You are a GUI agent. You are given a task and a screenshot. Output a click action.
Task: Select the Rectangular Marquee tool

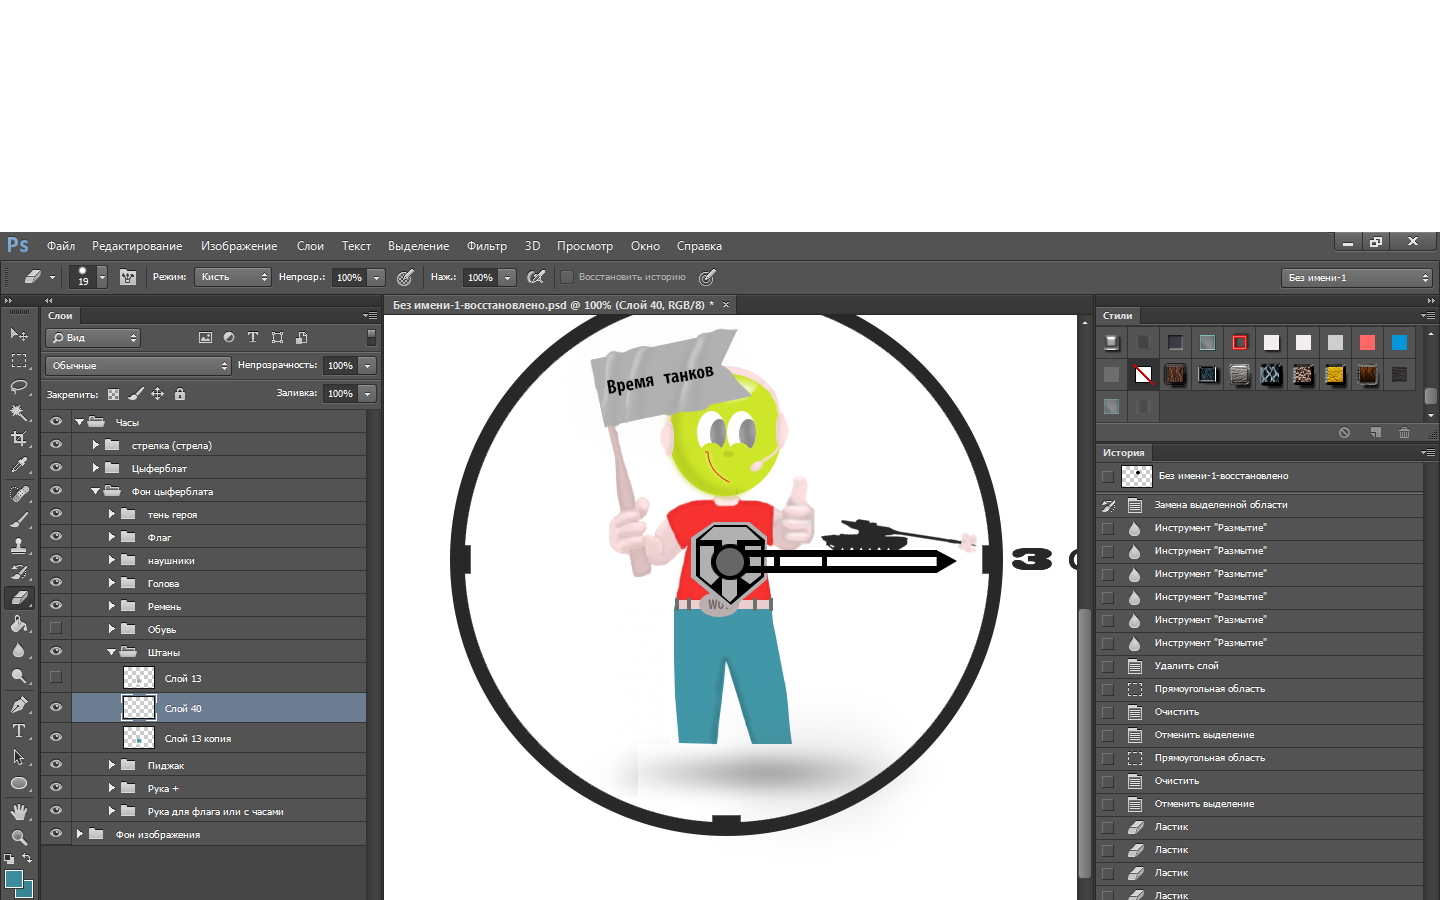click(x=19, y=360)
